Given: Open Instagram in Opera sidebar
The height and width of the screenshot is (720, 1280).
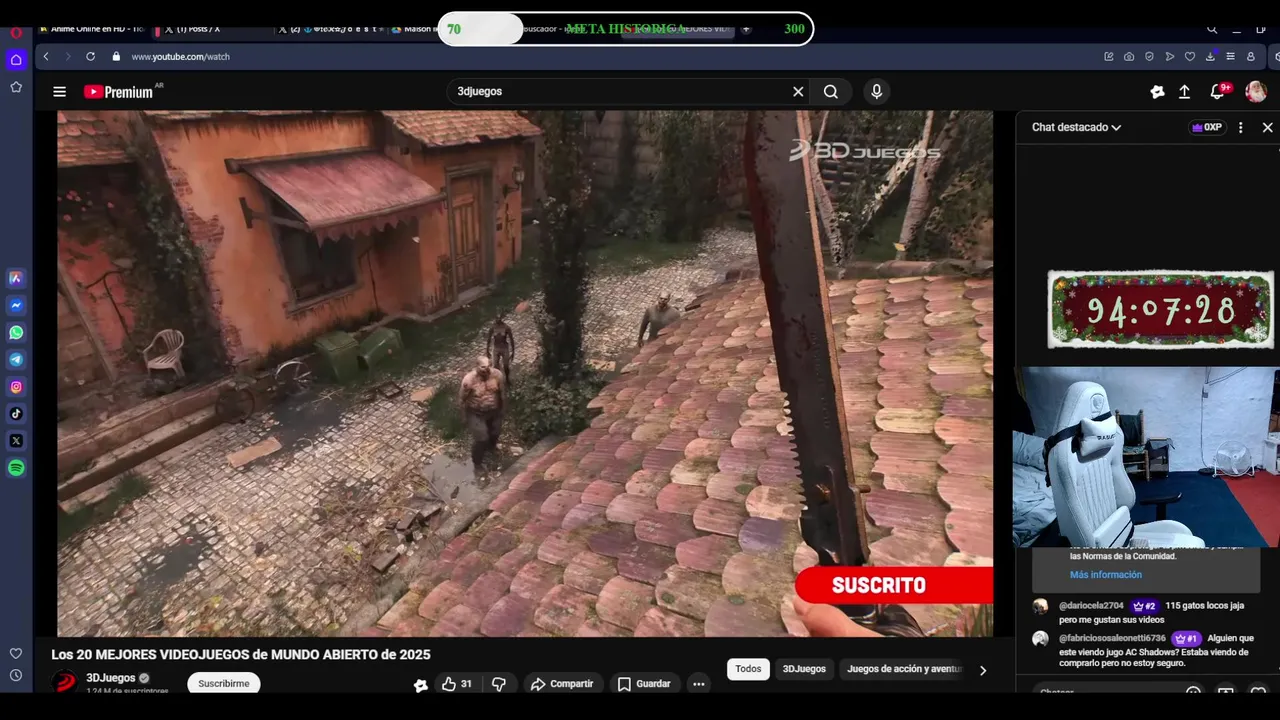Looking at the screenshot, I should pos(16,386).
